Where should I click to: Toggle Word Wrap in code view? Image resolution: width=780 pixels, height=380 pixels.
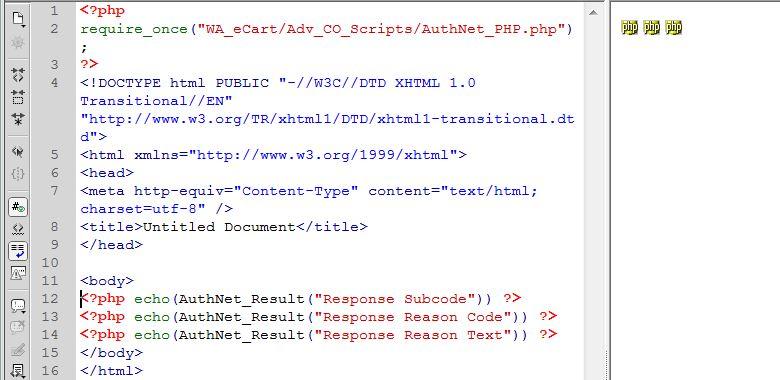coord(18,251)
